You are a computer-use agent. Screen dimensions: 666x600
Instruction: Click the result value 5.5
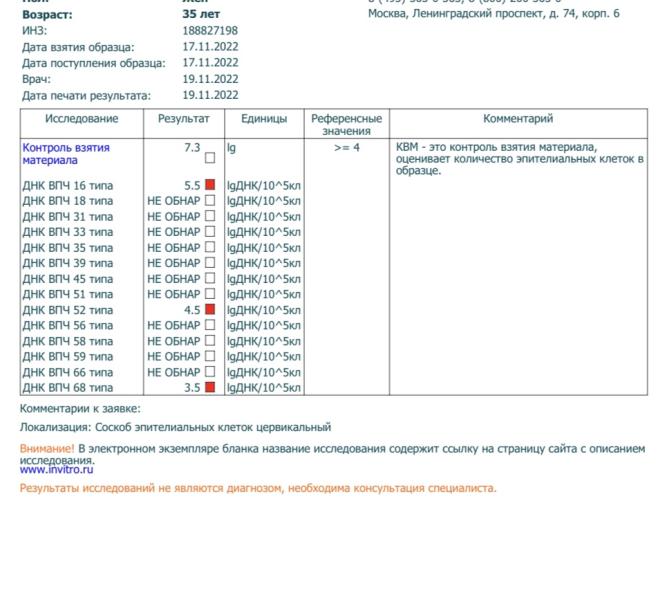[192, 186]
